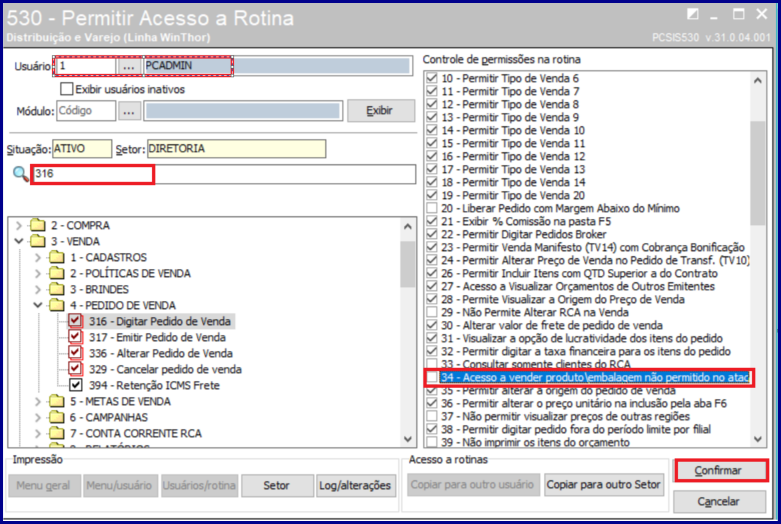Click the Situação field showing ATIVO

tap(82, 149)
